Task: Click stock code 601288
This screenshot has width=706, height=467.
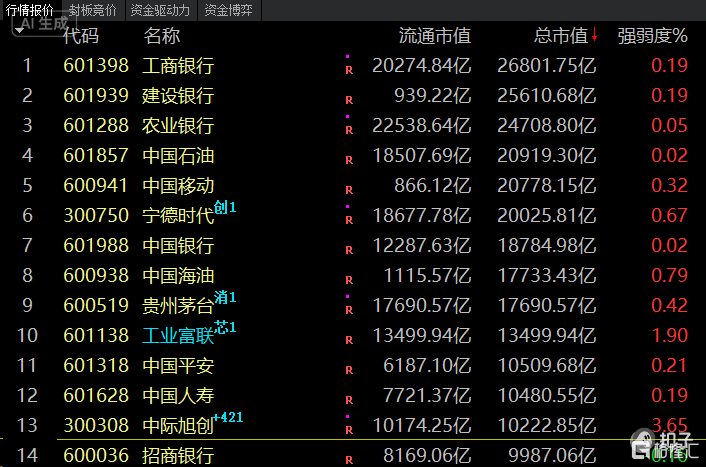Action: coord(96,126)
